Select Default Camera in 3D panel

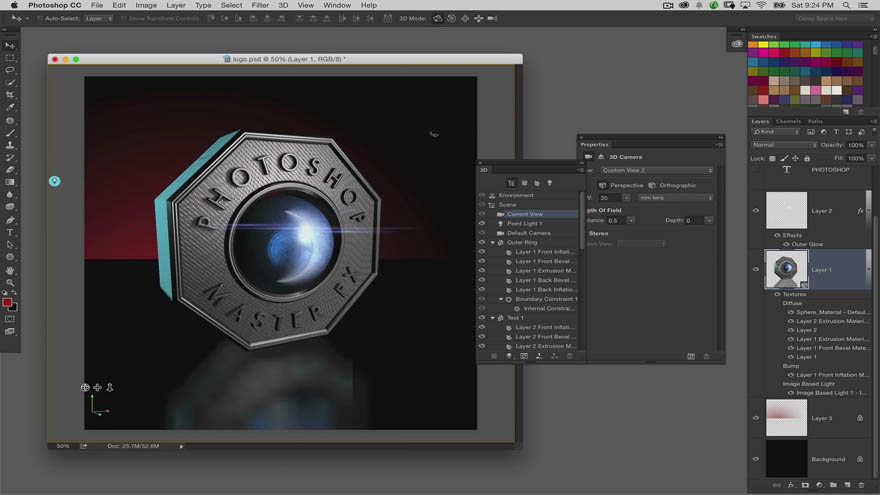point(529,233)
